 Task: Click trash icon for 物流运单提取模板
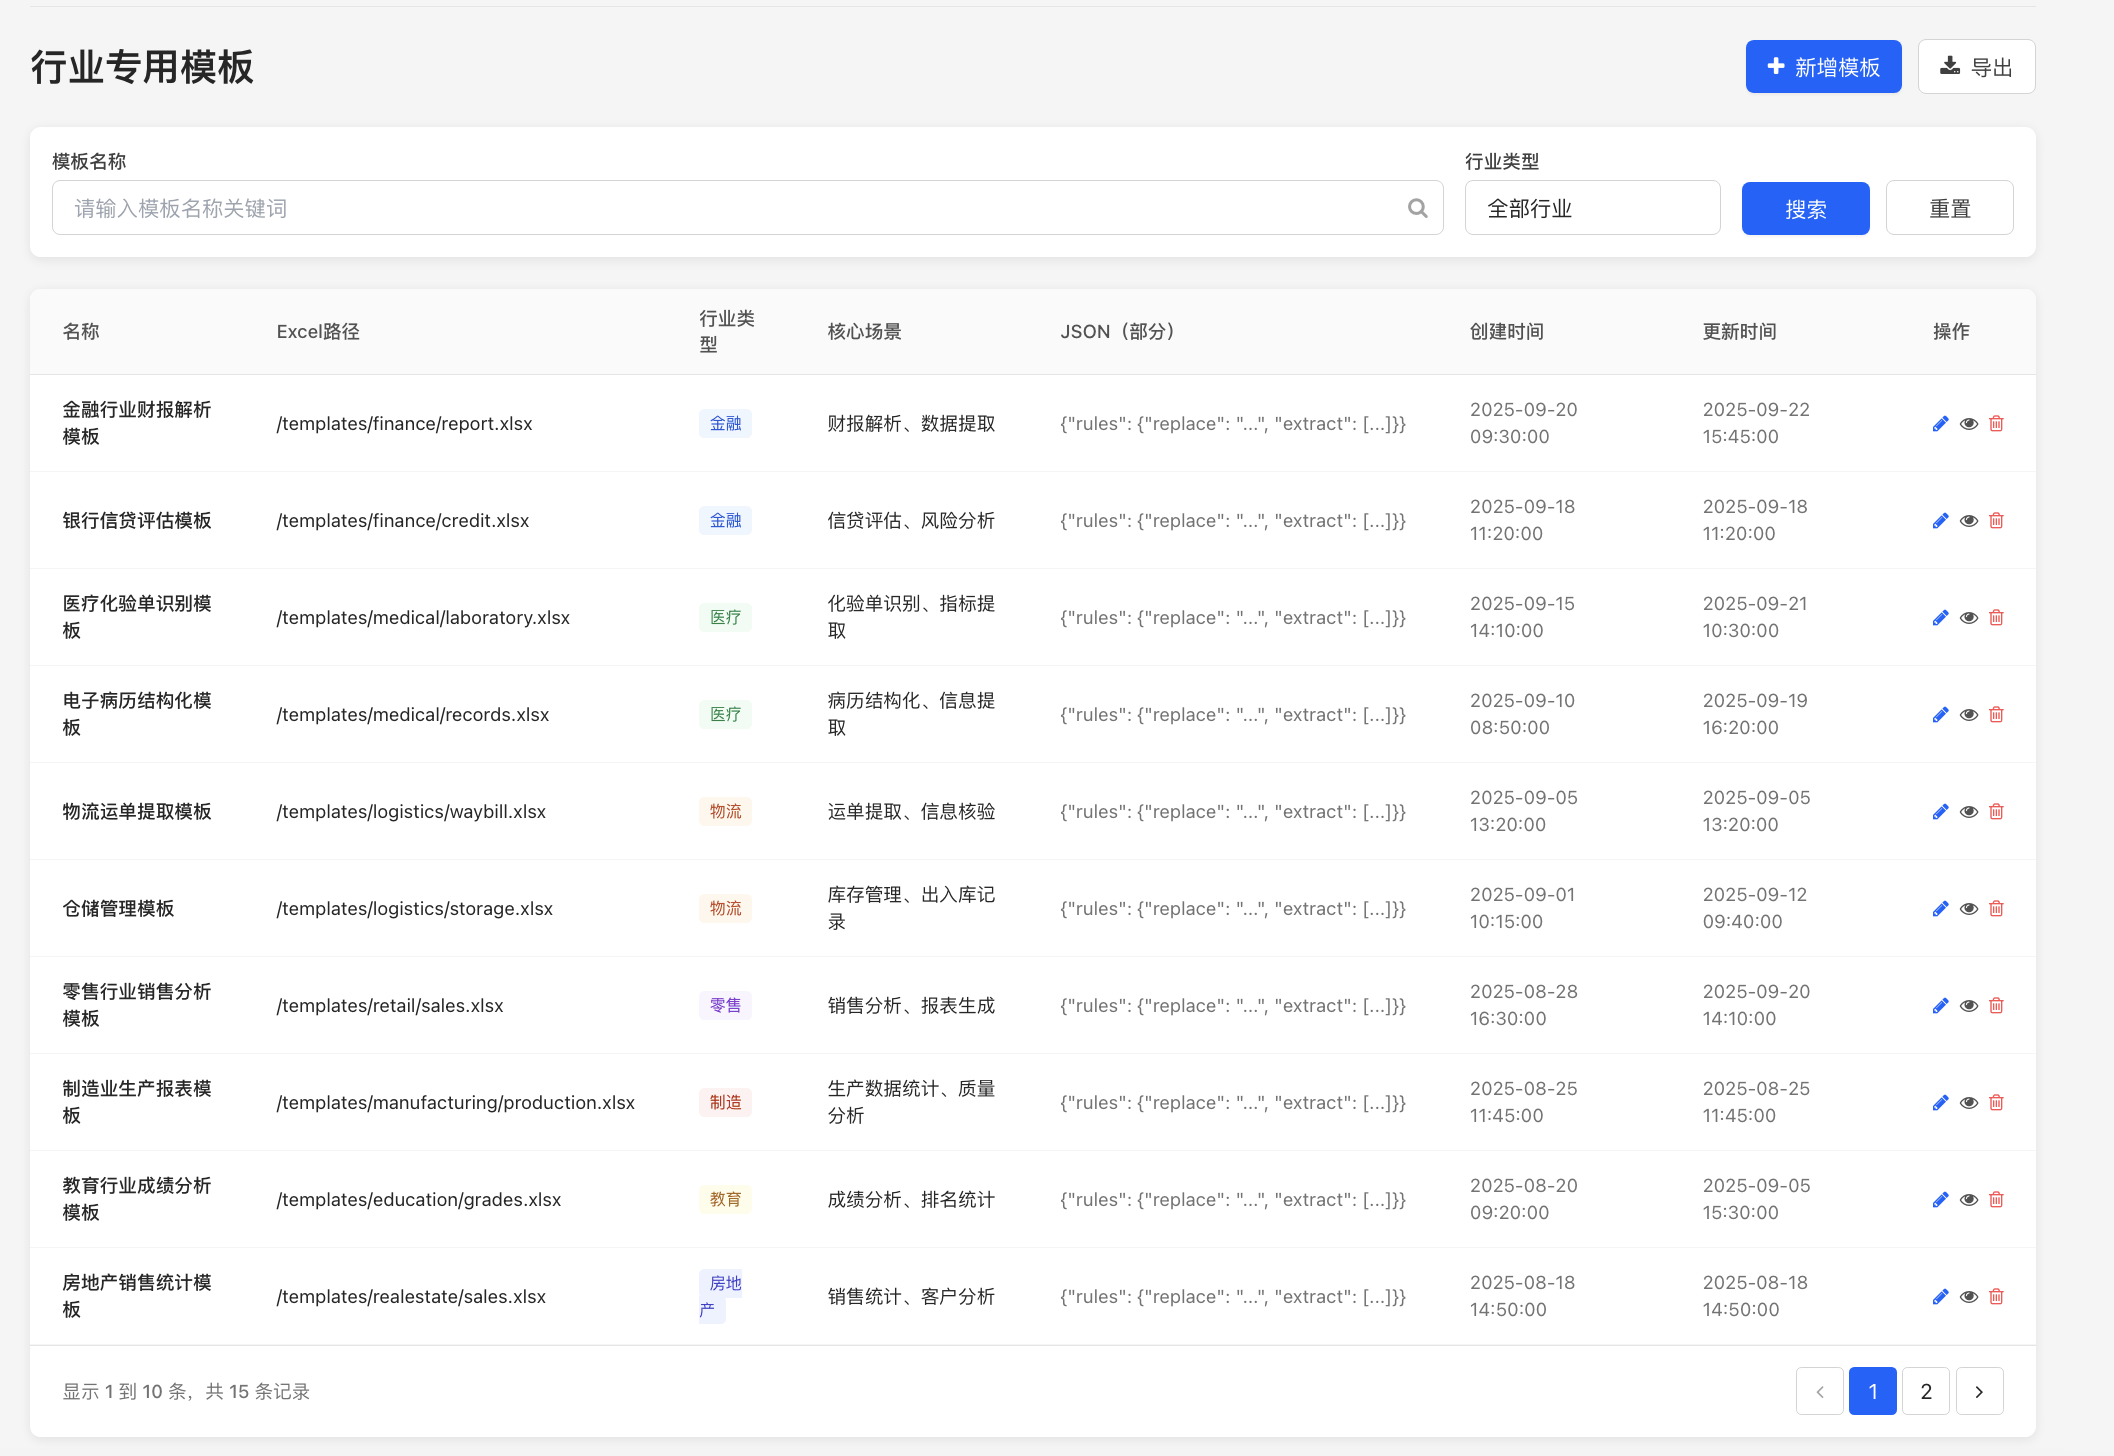click(x=1996, y=812)
